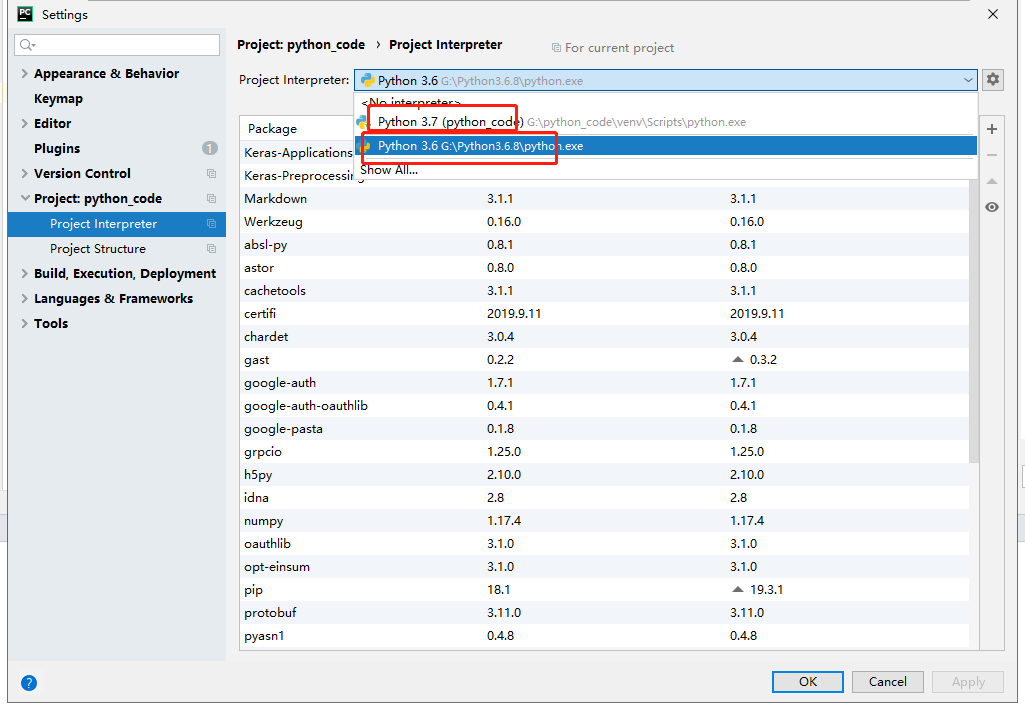
Task: Click project-level icon beside Project Structure
Action: pyautogui.click(x=211, y=248)
